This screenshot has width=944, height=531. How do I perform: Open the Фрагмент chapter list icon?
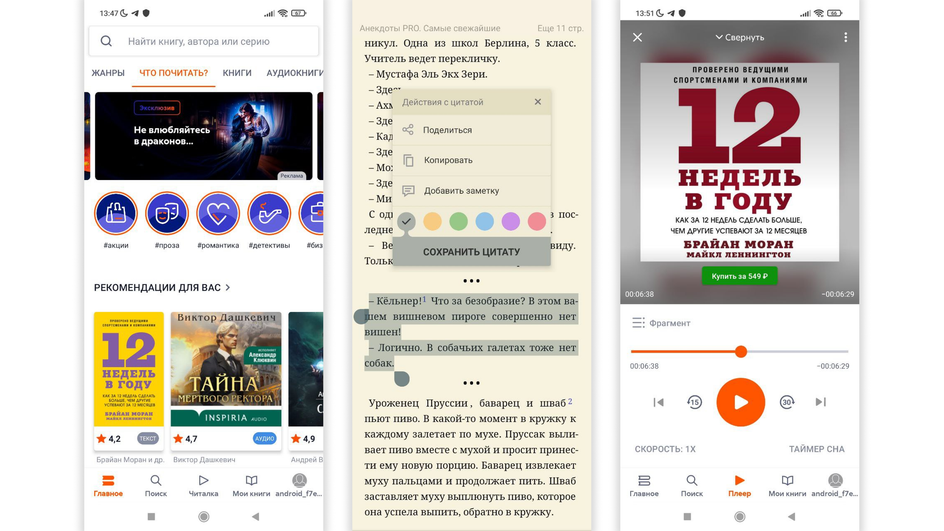[638, 323]
